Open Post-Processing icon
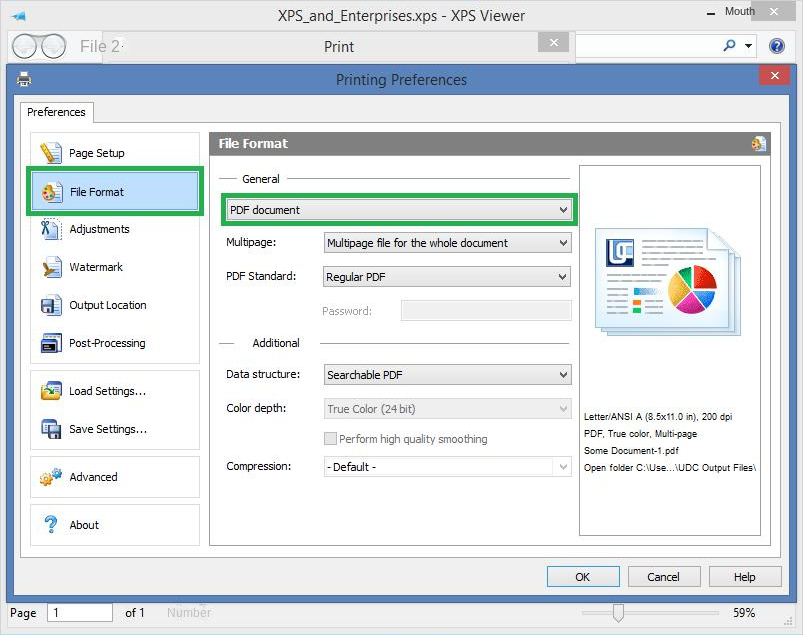Viewport: 803px width, 635px height. tap(51, 343)
